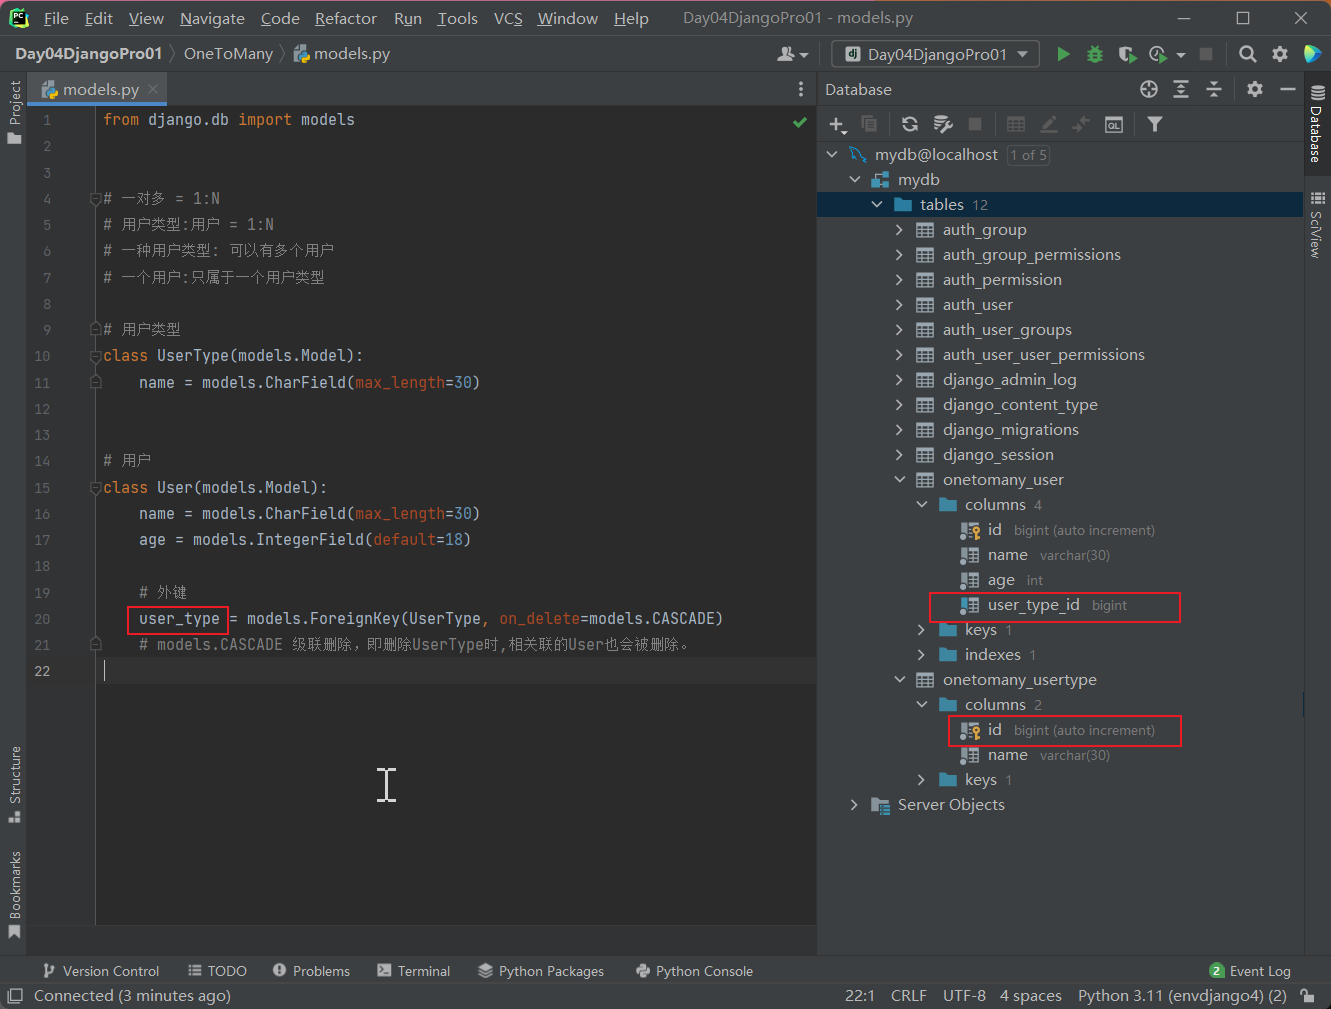This screenshot has height=1009, width=1331.
Task: Toggle Database side tab on right edge
Action: [1317, 124]
